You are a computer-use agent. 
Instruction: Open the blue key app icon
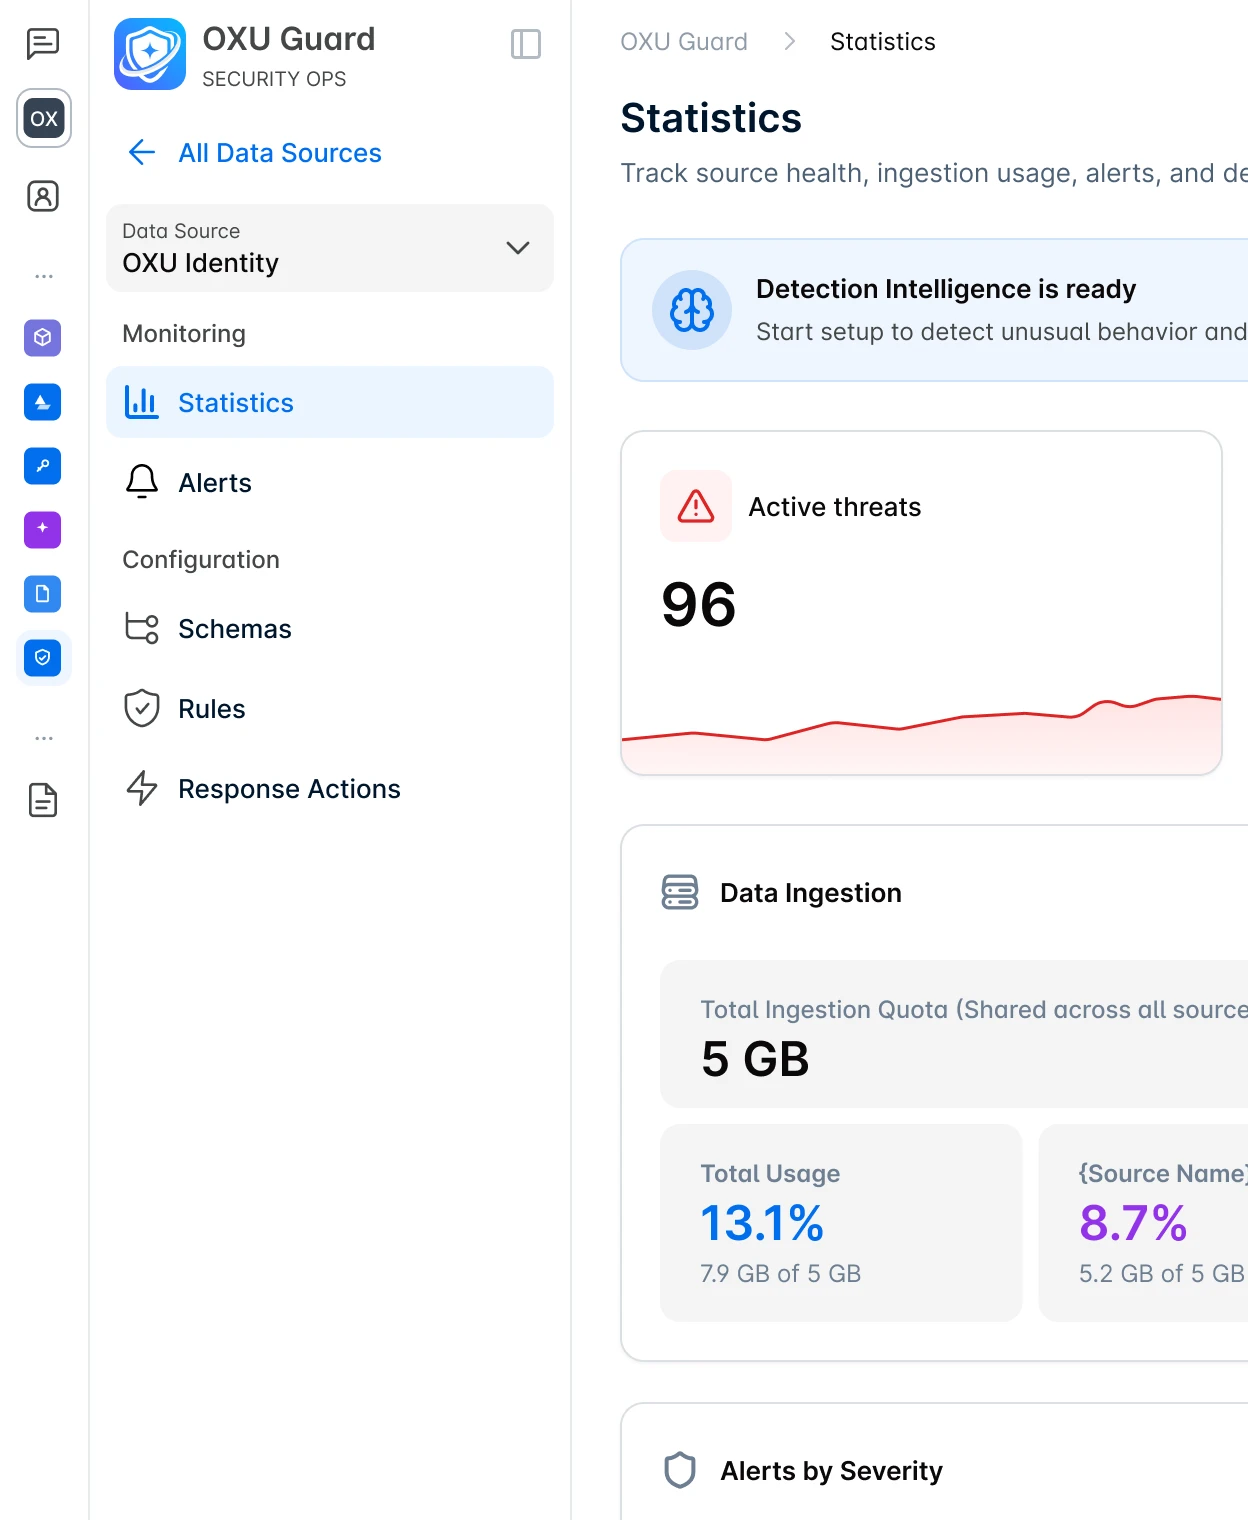click(x=43, y=466)
